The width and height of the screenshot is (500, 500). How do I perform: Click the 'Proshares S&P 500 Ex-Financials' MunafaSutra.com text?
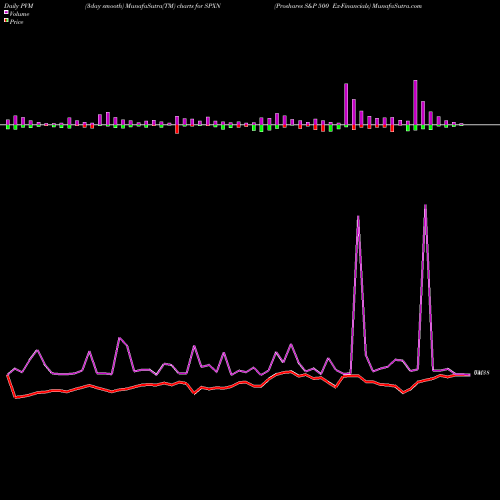click(x=348, y=6)
